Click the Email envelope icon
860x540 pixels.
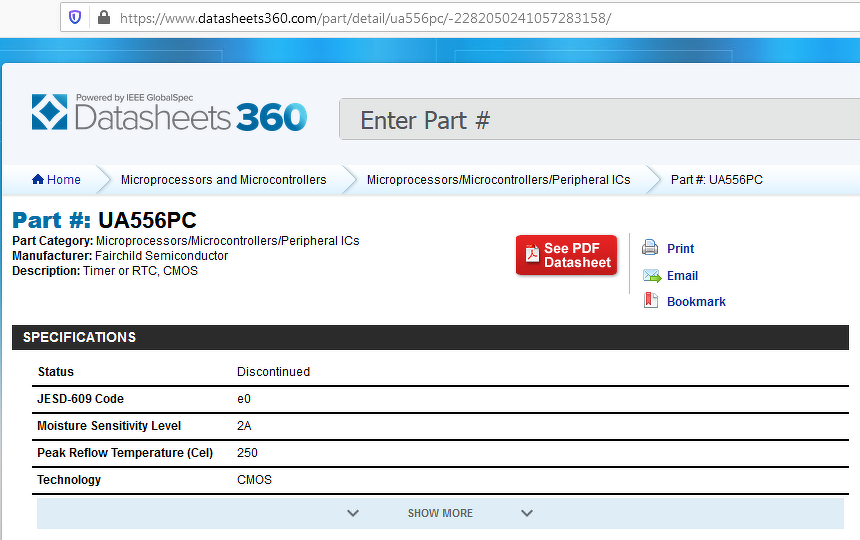coord(651,276)
